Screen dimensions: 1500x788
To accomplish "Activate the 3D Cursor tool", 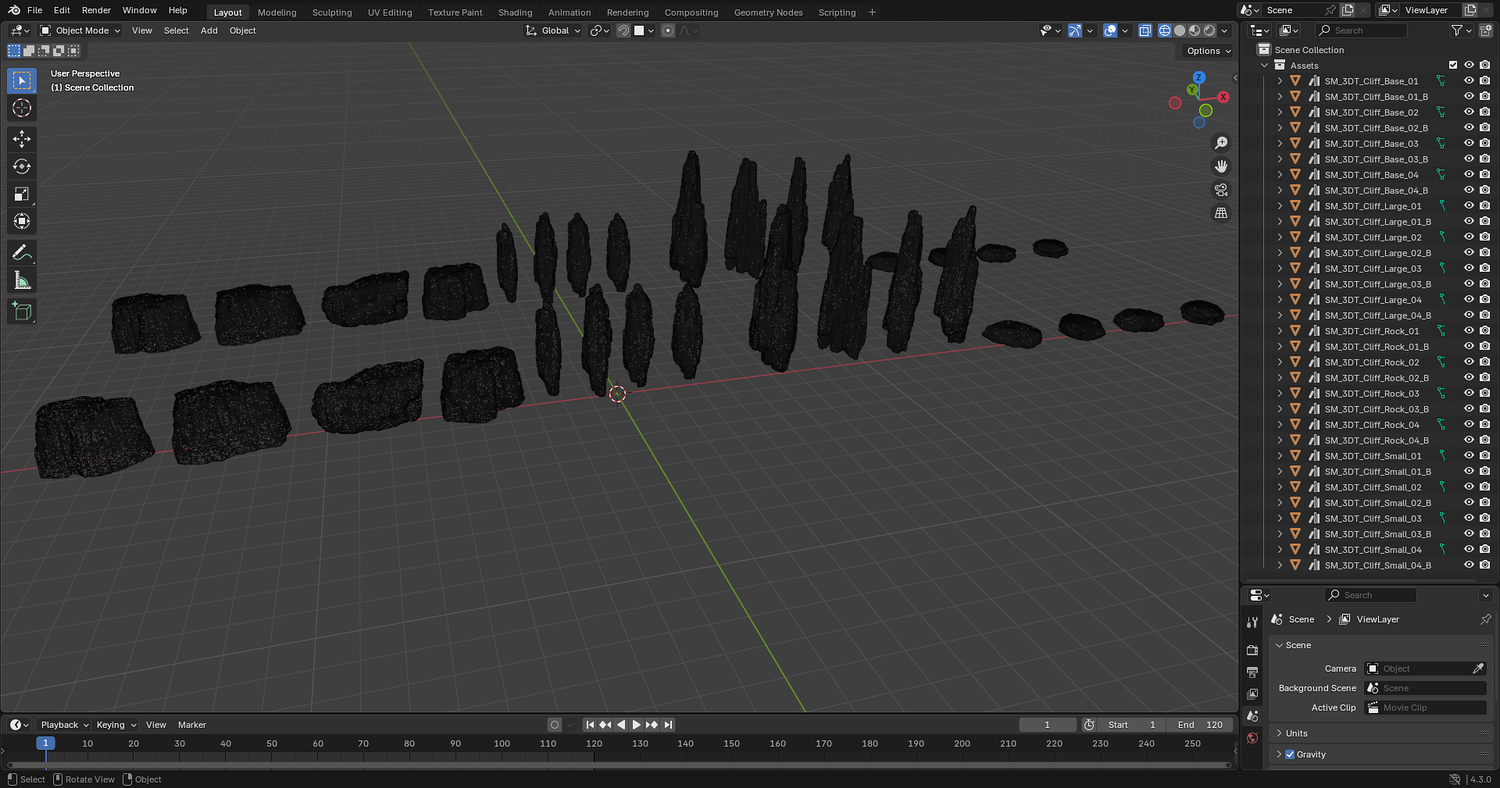I will tap(22, 108).
